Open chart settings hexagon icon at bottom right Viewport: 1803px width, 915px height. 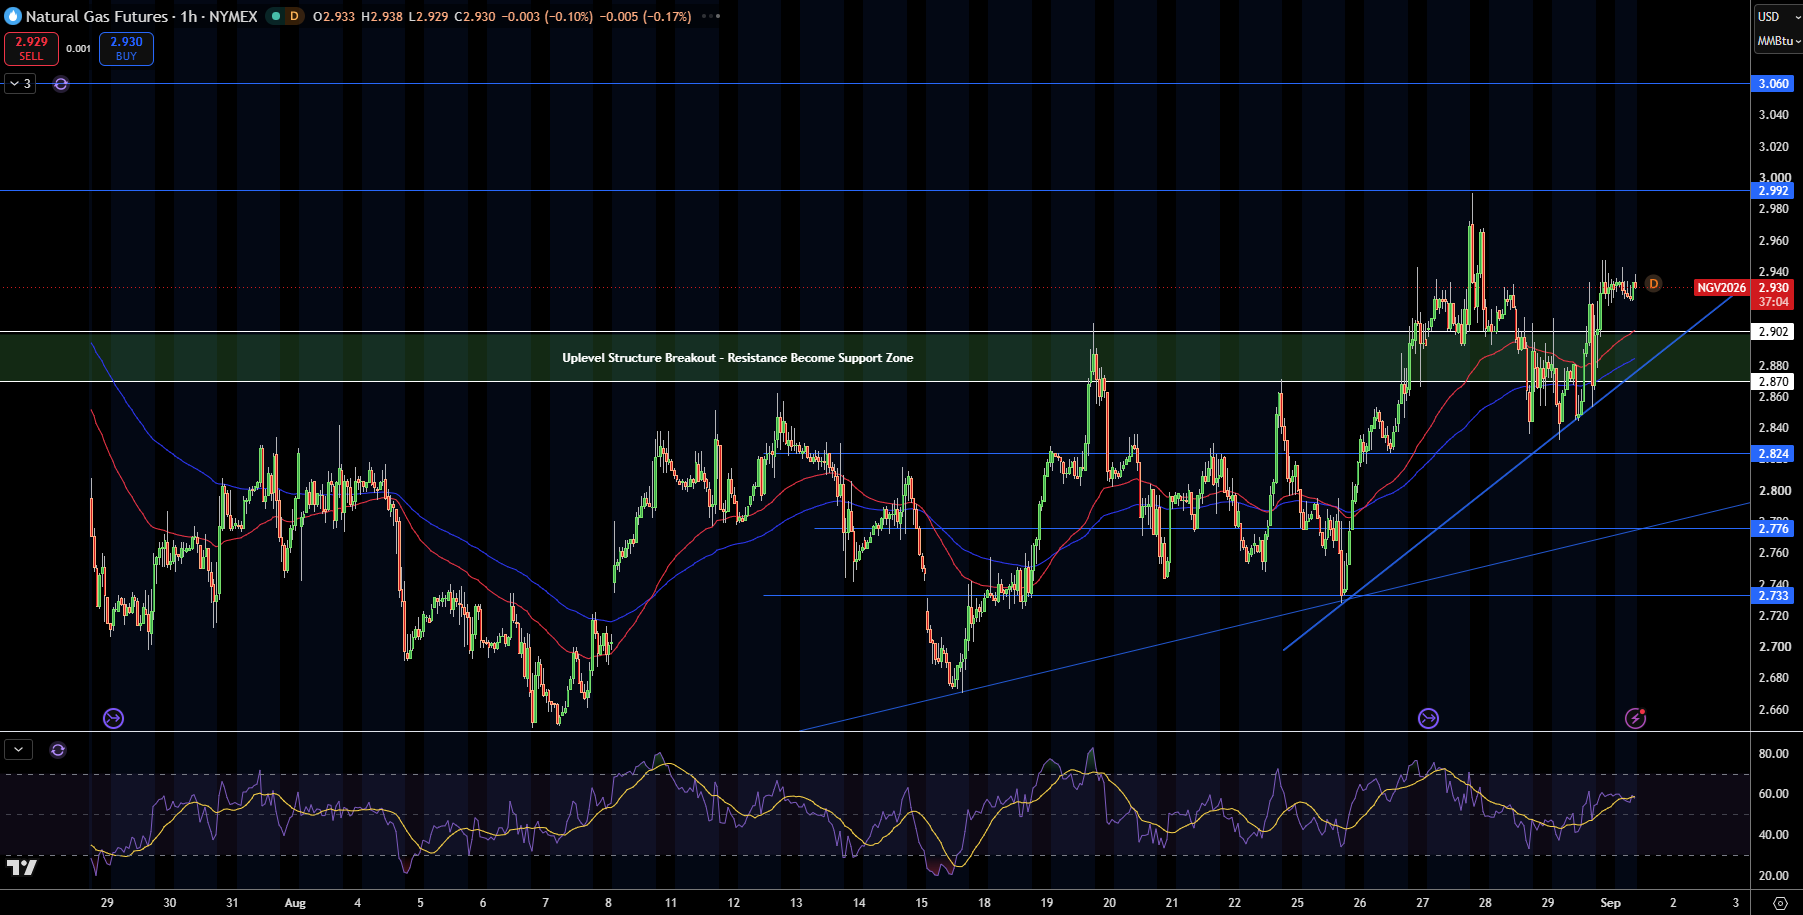pyautogui.click(x=1780, y=903)
